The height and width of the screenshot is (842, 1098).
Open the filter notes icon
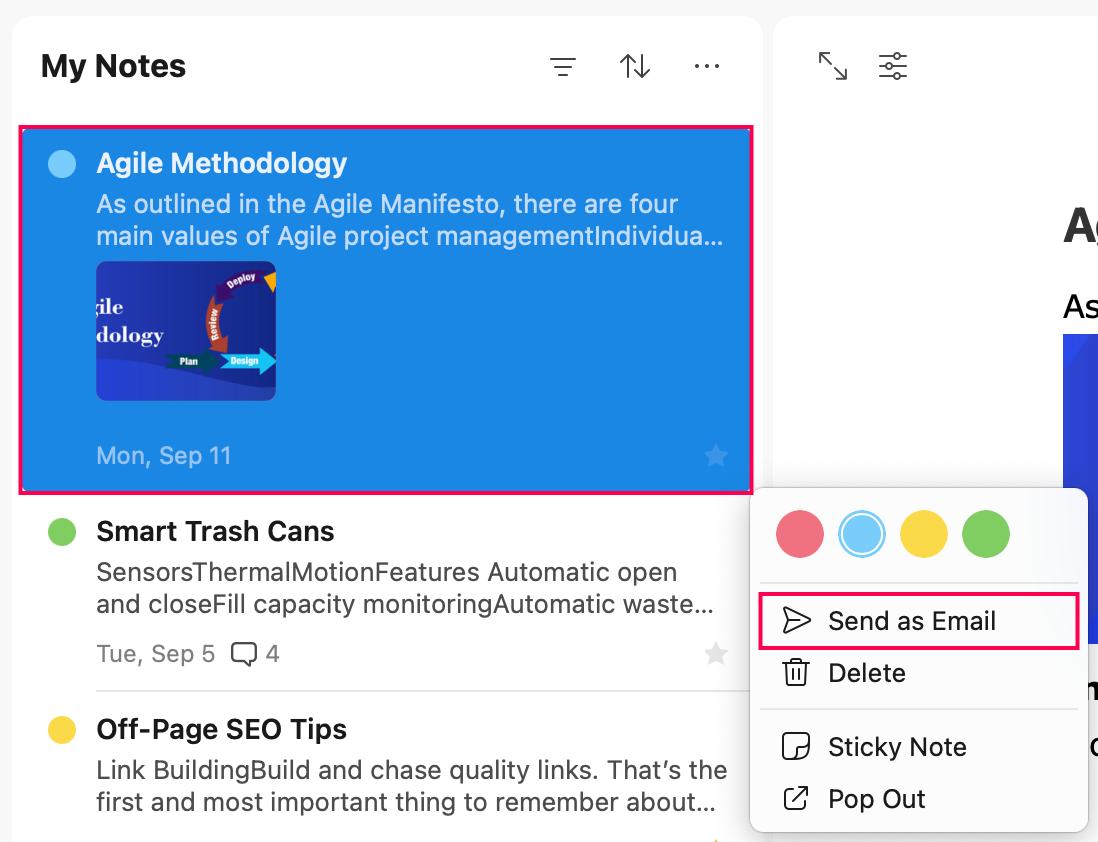click(x=563, y=67)
